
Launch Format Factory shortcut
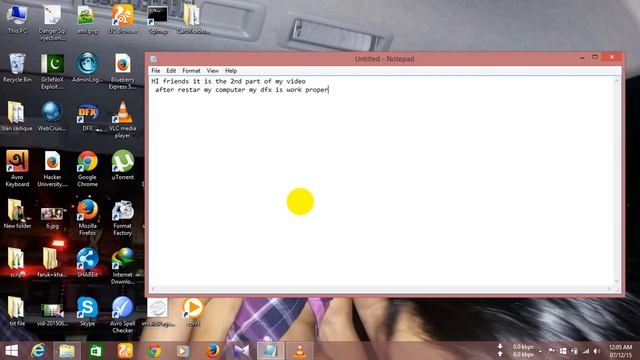pos(122,217)
